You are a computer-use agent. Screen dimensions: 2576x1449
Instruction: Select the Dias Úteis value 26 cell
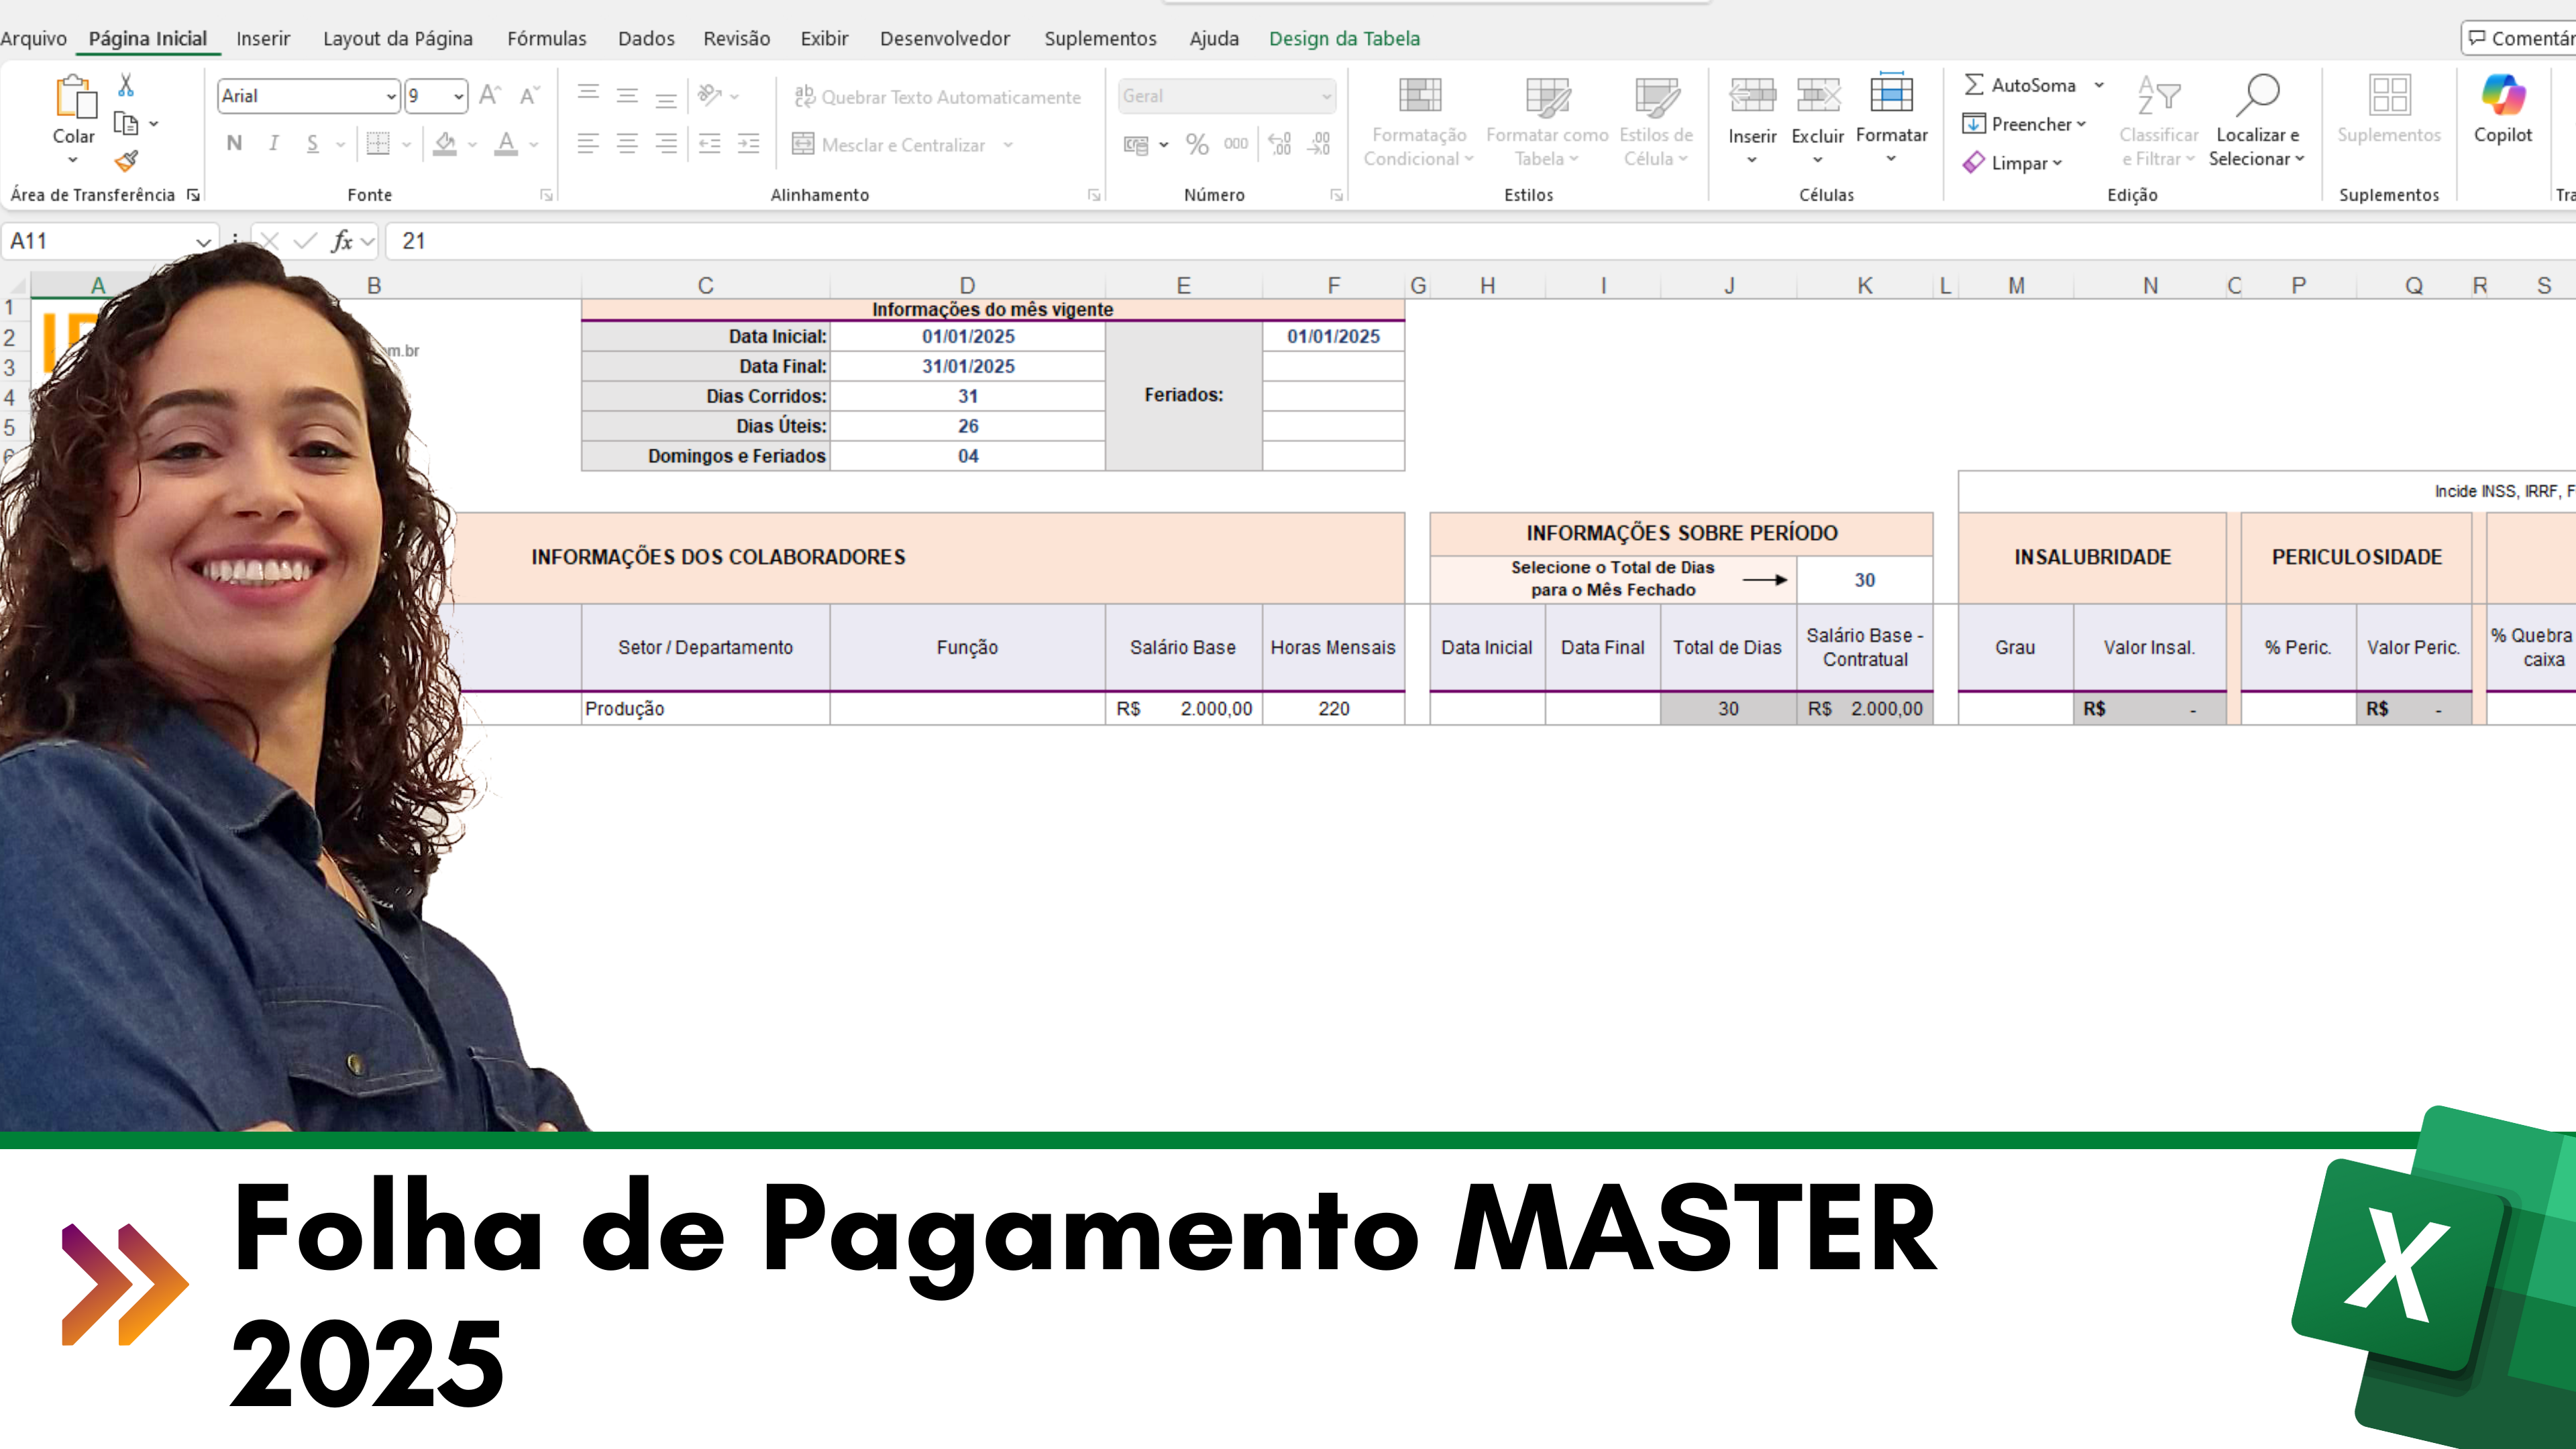pos(967,426)
